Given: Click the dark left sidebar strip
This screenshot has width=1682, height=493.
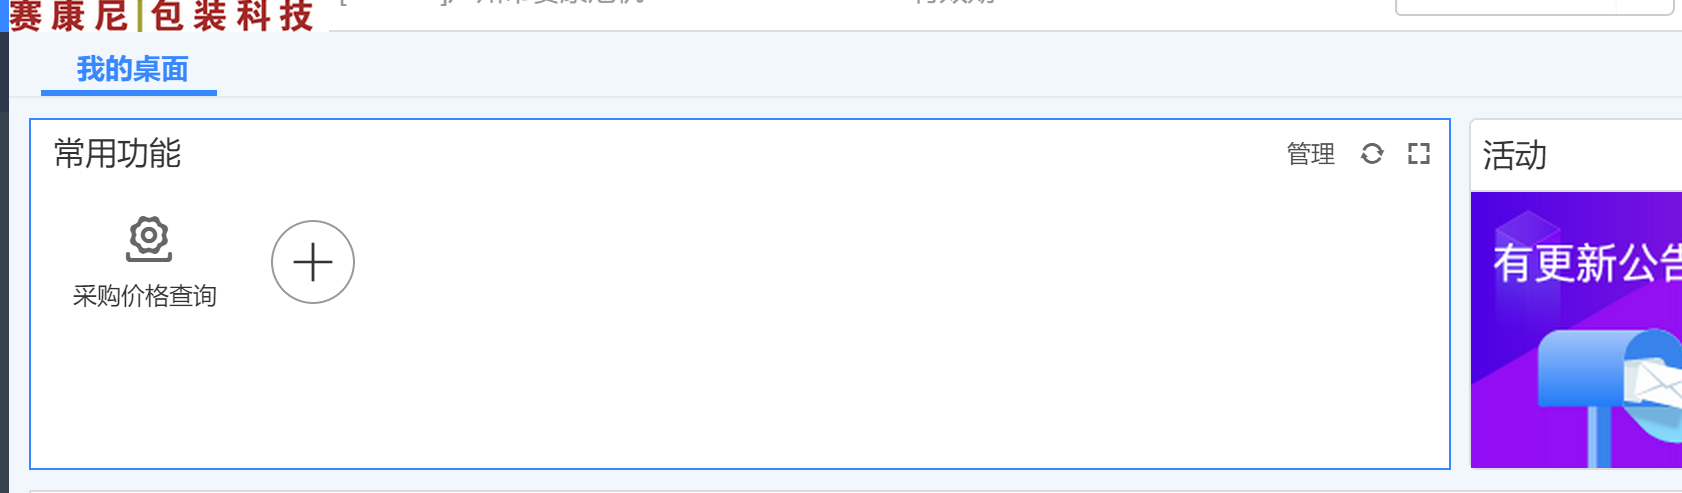Looking at the screenshot, I should [4, 260].
